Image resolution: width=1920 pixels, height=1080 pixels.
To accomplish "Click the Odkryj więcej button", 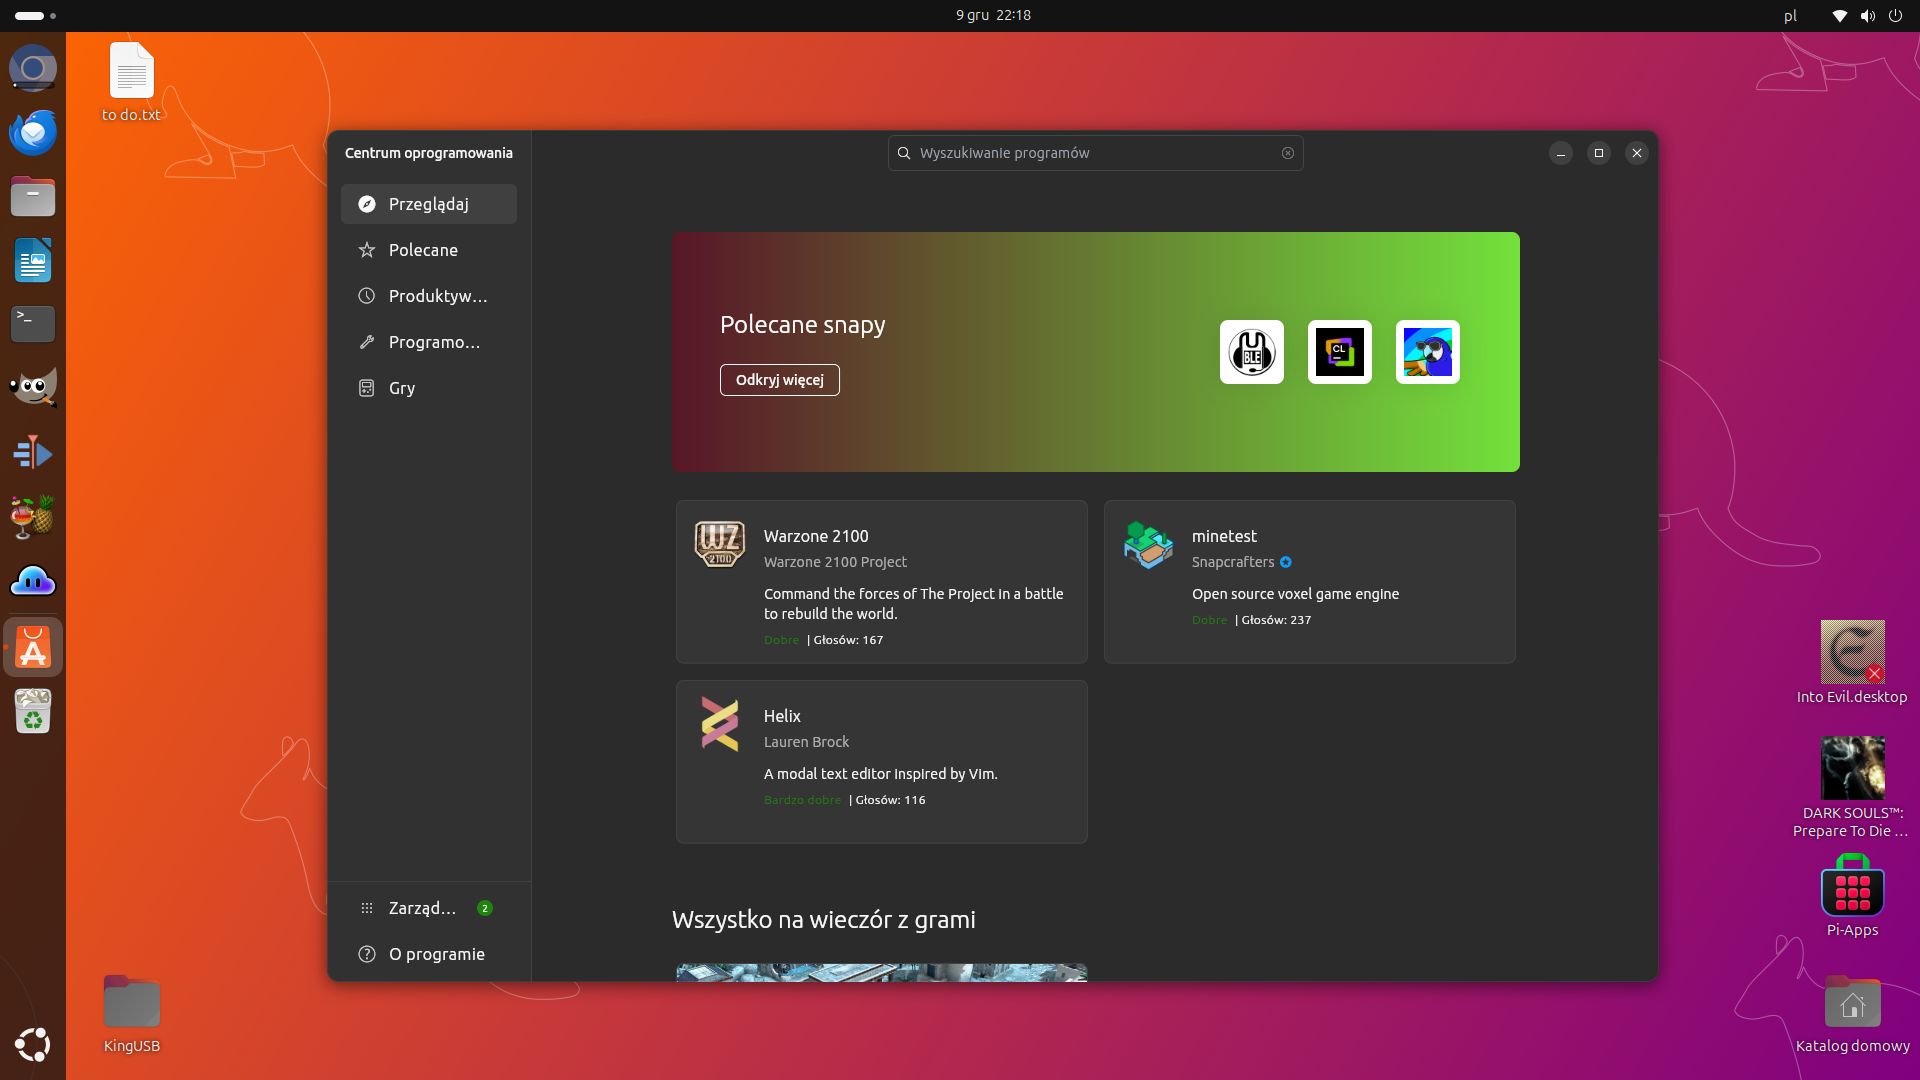I will coord(779,380).
